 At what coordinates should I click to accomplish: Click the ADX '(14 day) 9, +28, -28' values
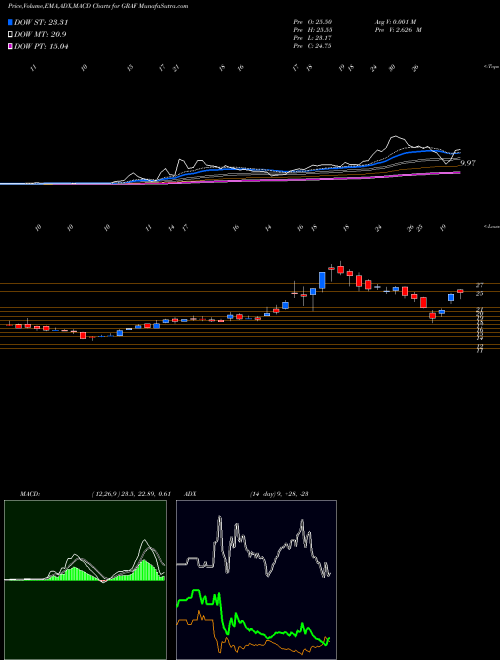[x=279, y=494]
